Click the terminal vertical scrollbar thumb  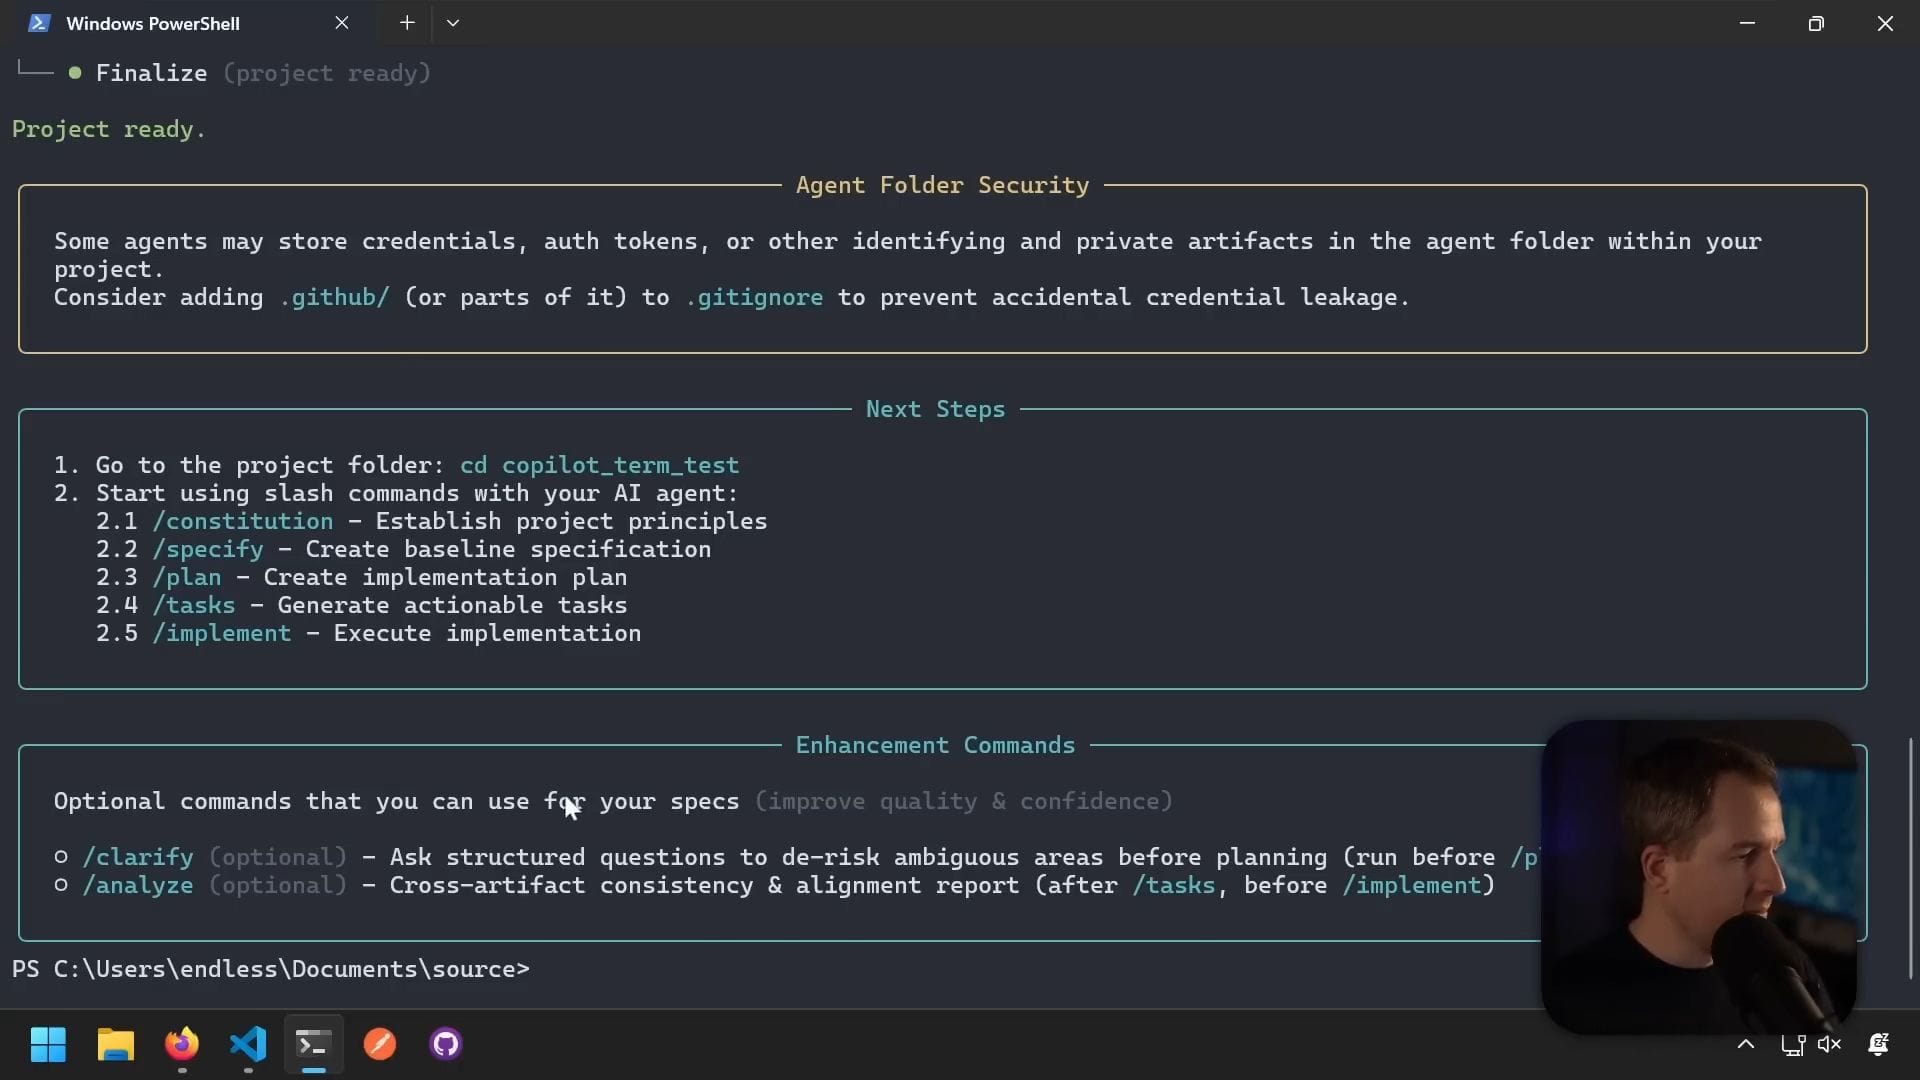point(1911,858)
